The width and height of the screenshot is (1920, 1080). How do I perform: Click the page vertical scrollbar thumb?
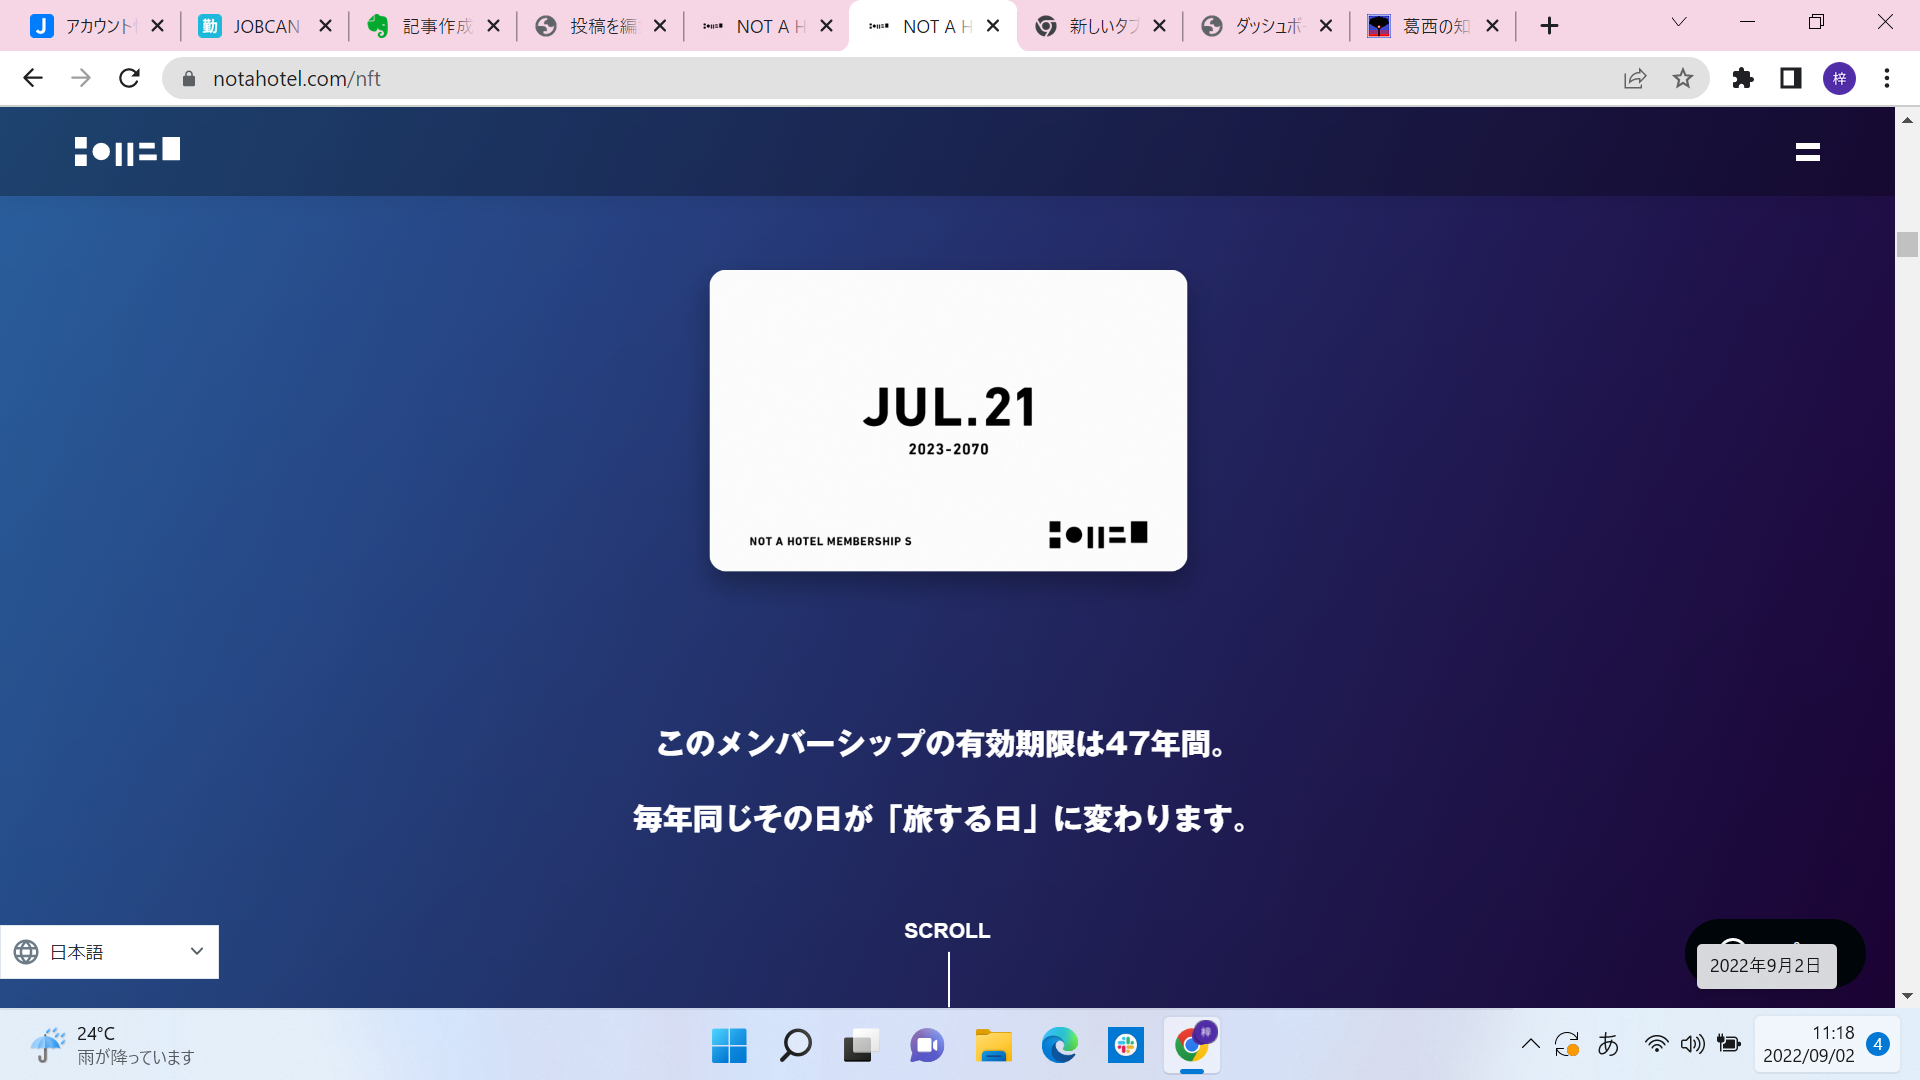(x=1906, y=244)
